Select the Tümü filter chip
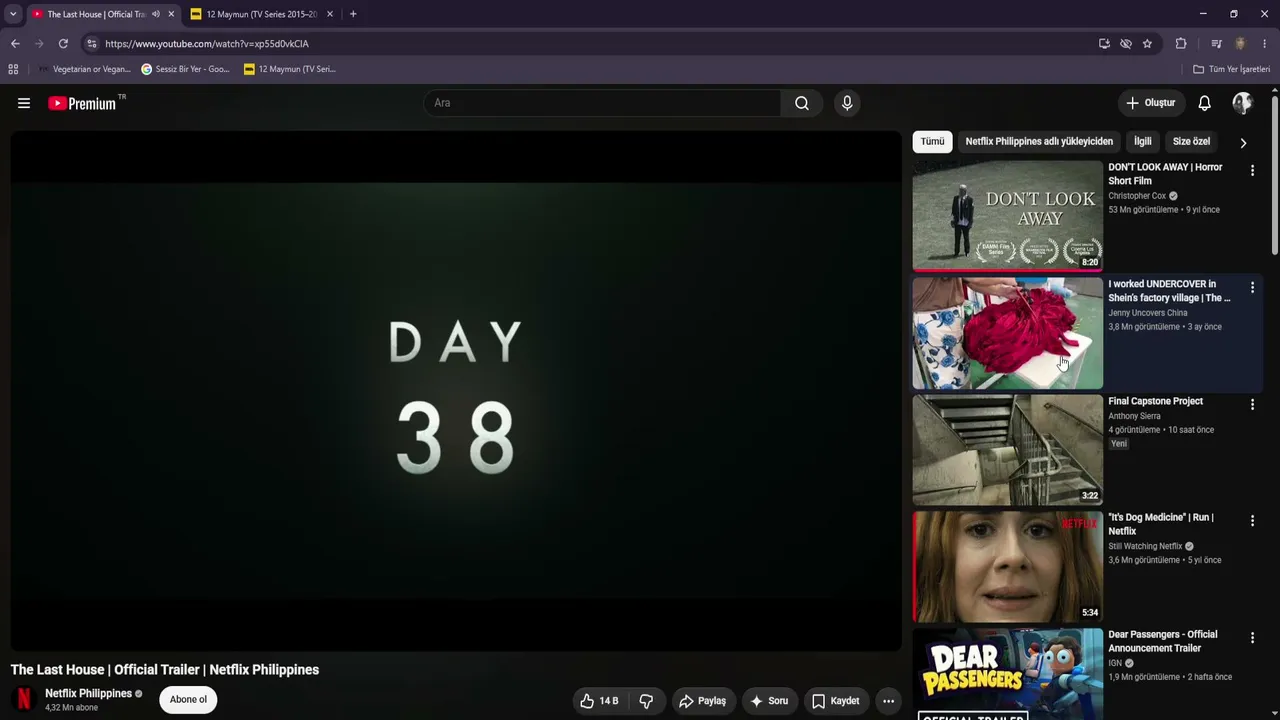The height and width of the screenshot is (720, 1280). coord(932,142)
